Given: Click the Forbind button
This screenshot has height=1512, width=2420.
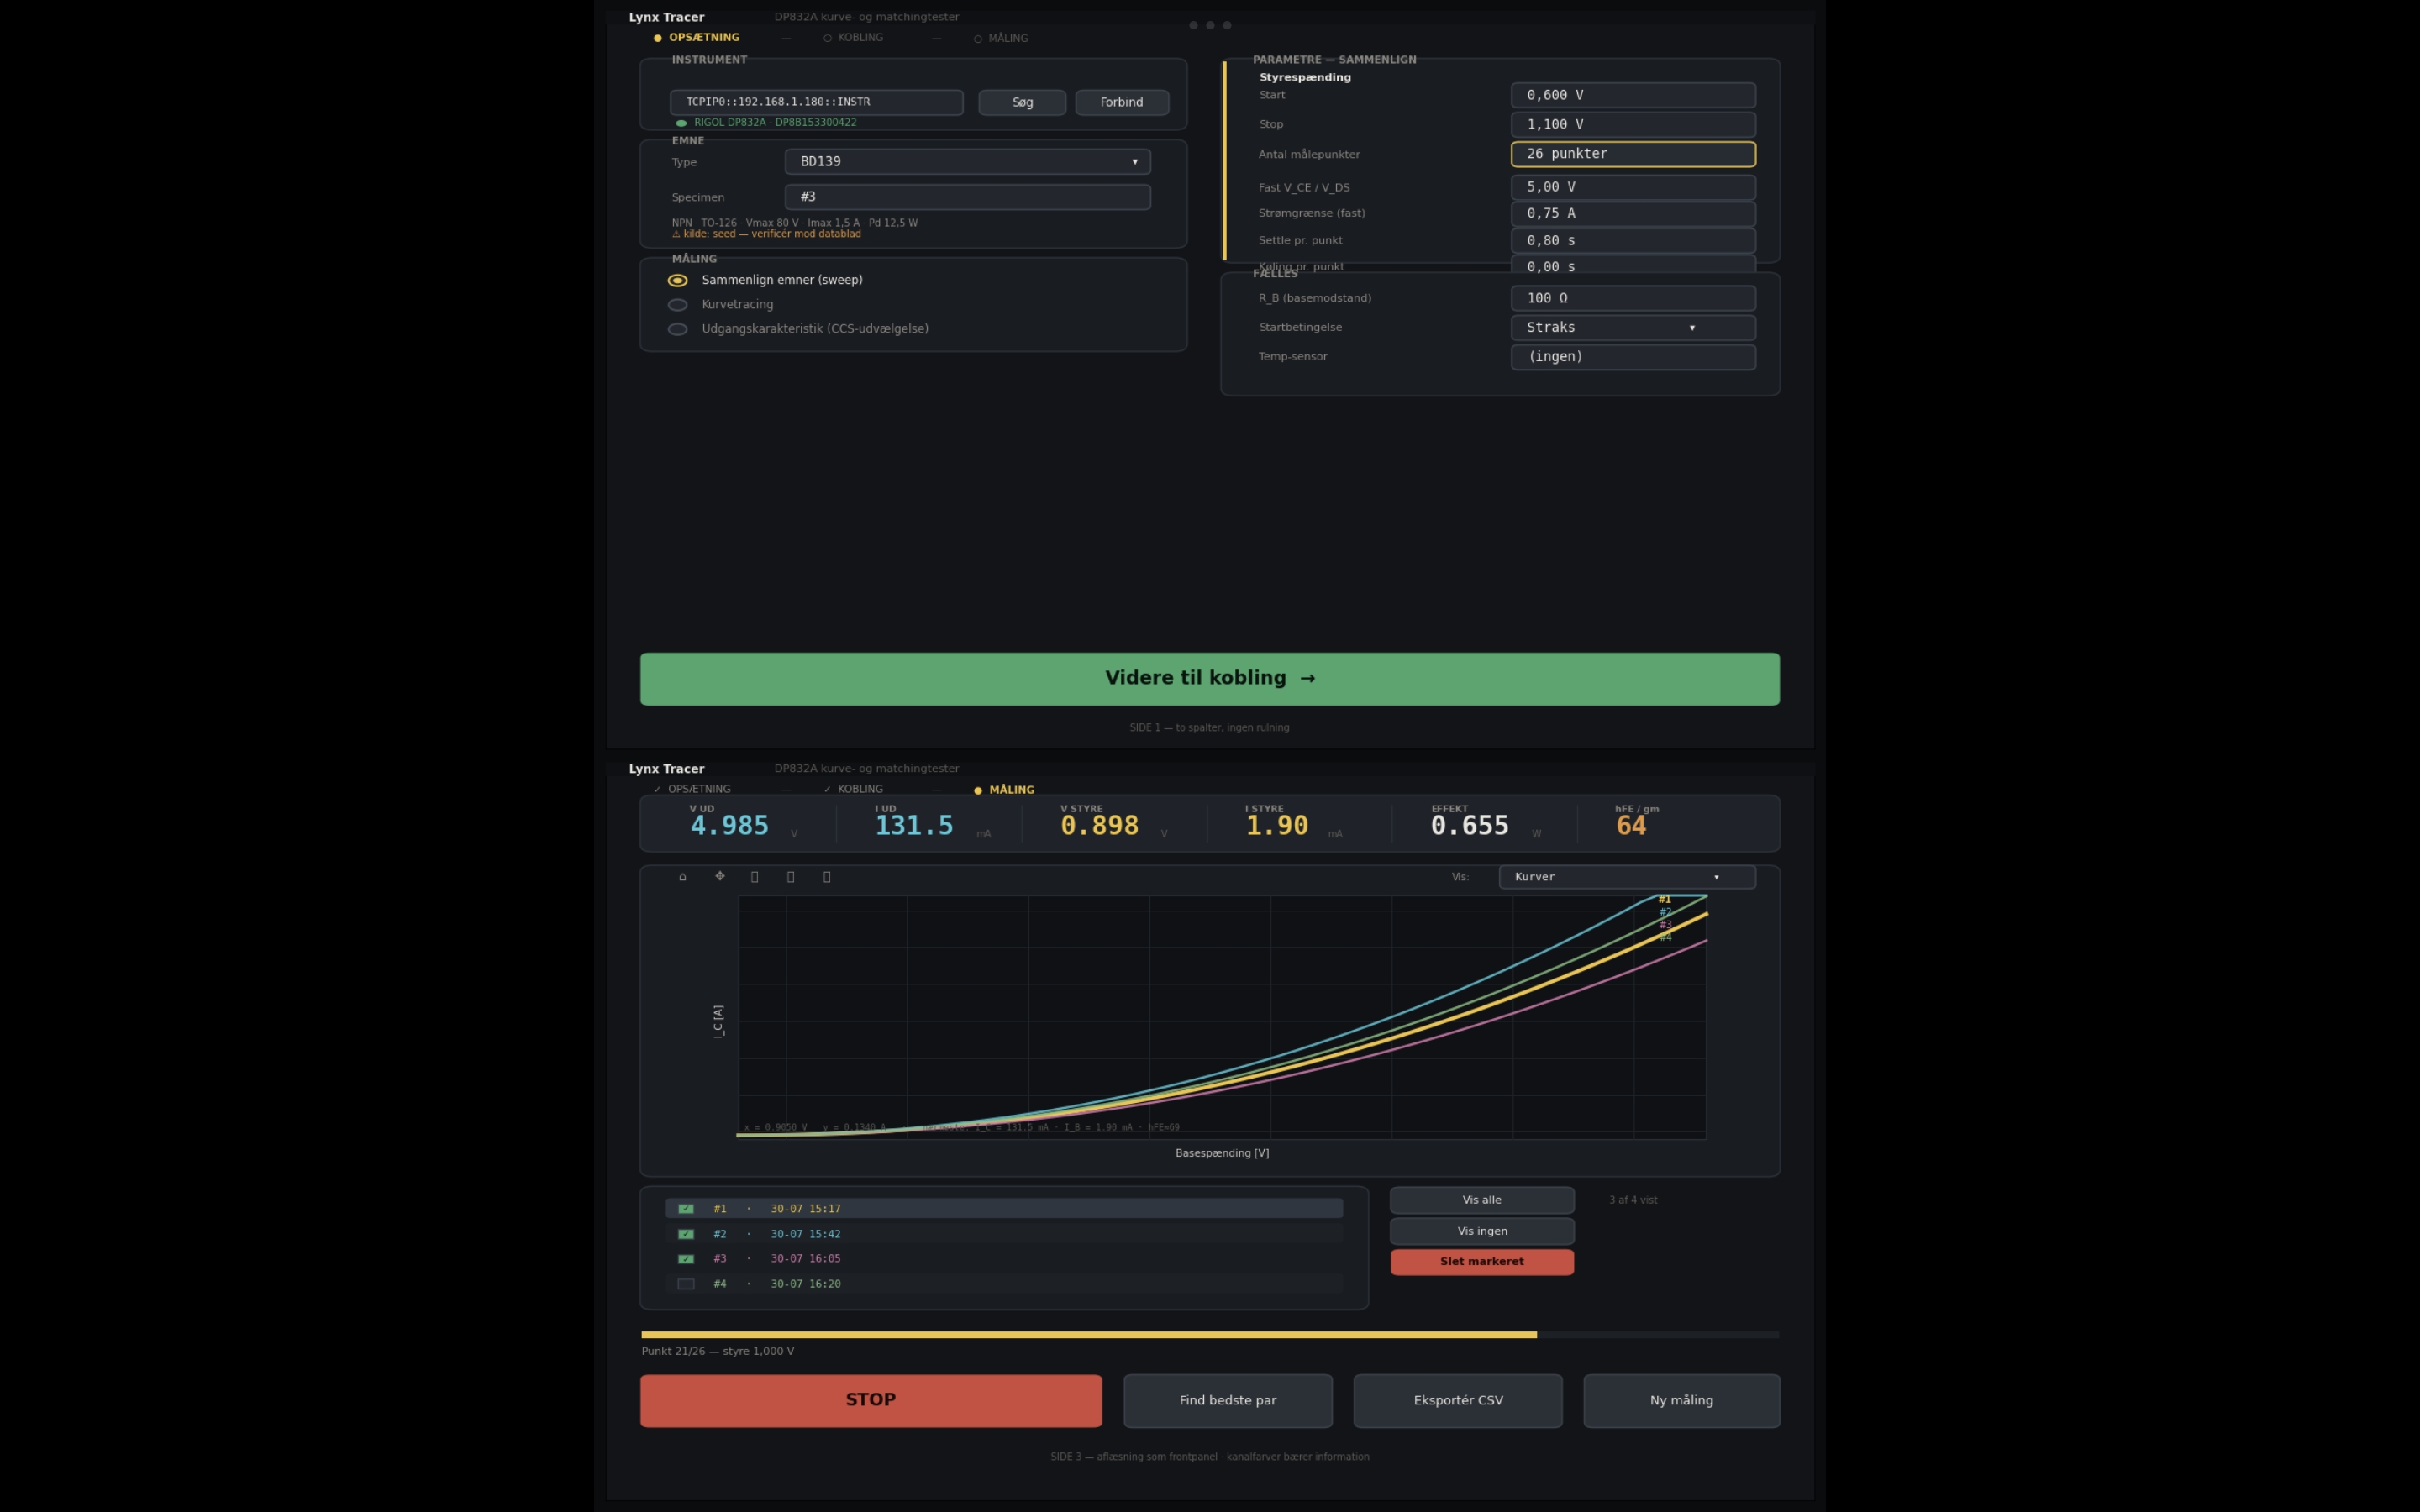Looking at the screenshot, I should pos(1122,103).
